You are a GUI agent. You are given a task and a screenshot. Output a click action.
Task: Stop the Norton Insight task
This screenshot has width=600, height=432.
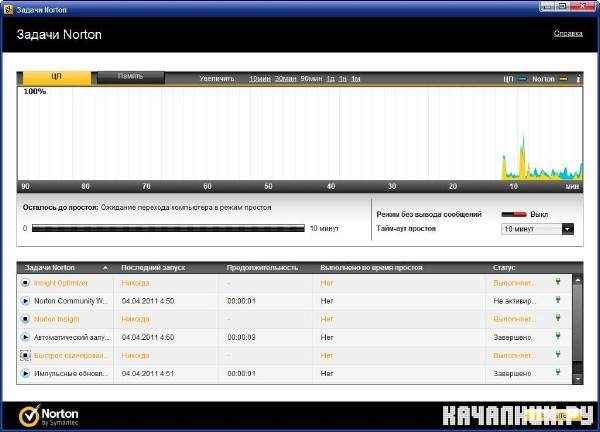[25, 319]
